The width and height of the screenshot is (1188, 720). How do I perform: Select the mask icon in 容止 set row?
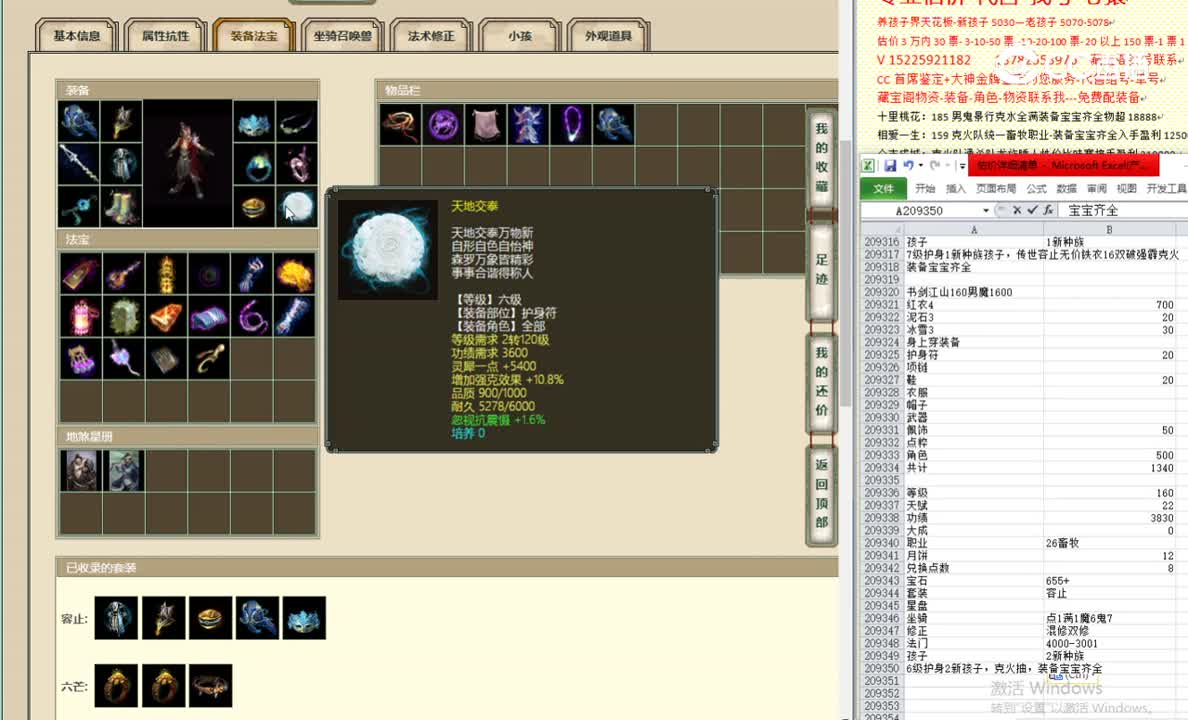304,618
